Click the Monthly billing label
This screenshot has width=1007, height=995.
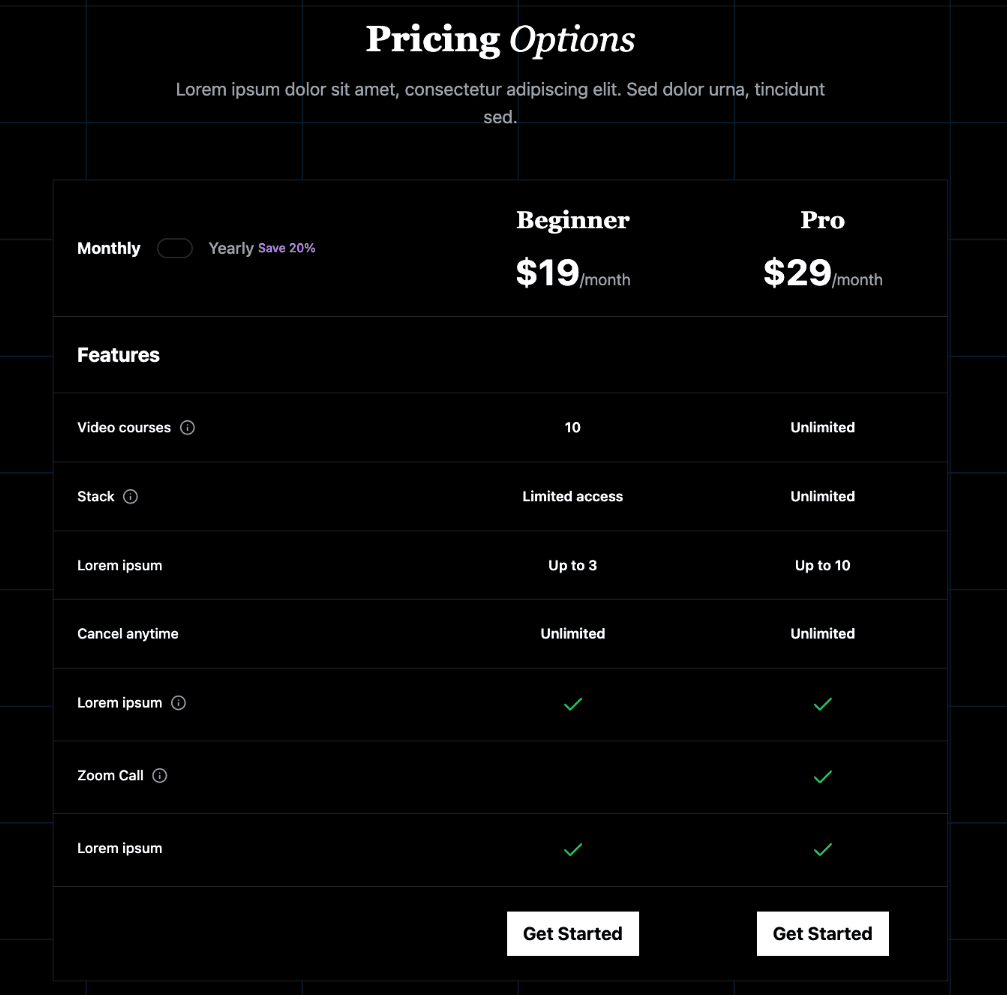pyautogui.click(x=108, y=248)
